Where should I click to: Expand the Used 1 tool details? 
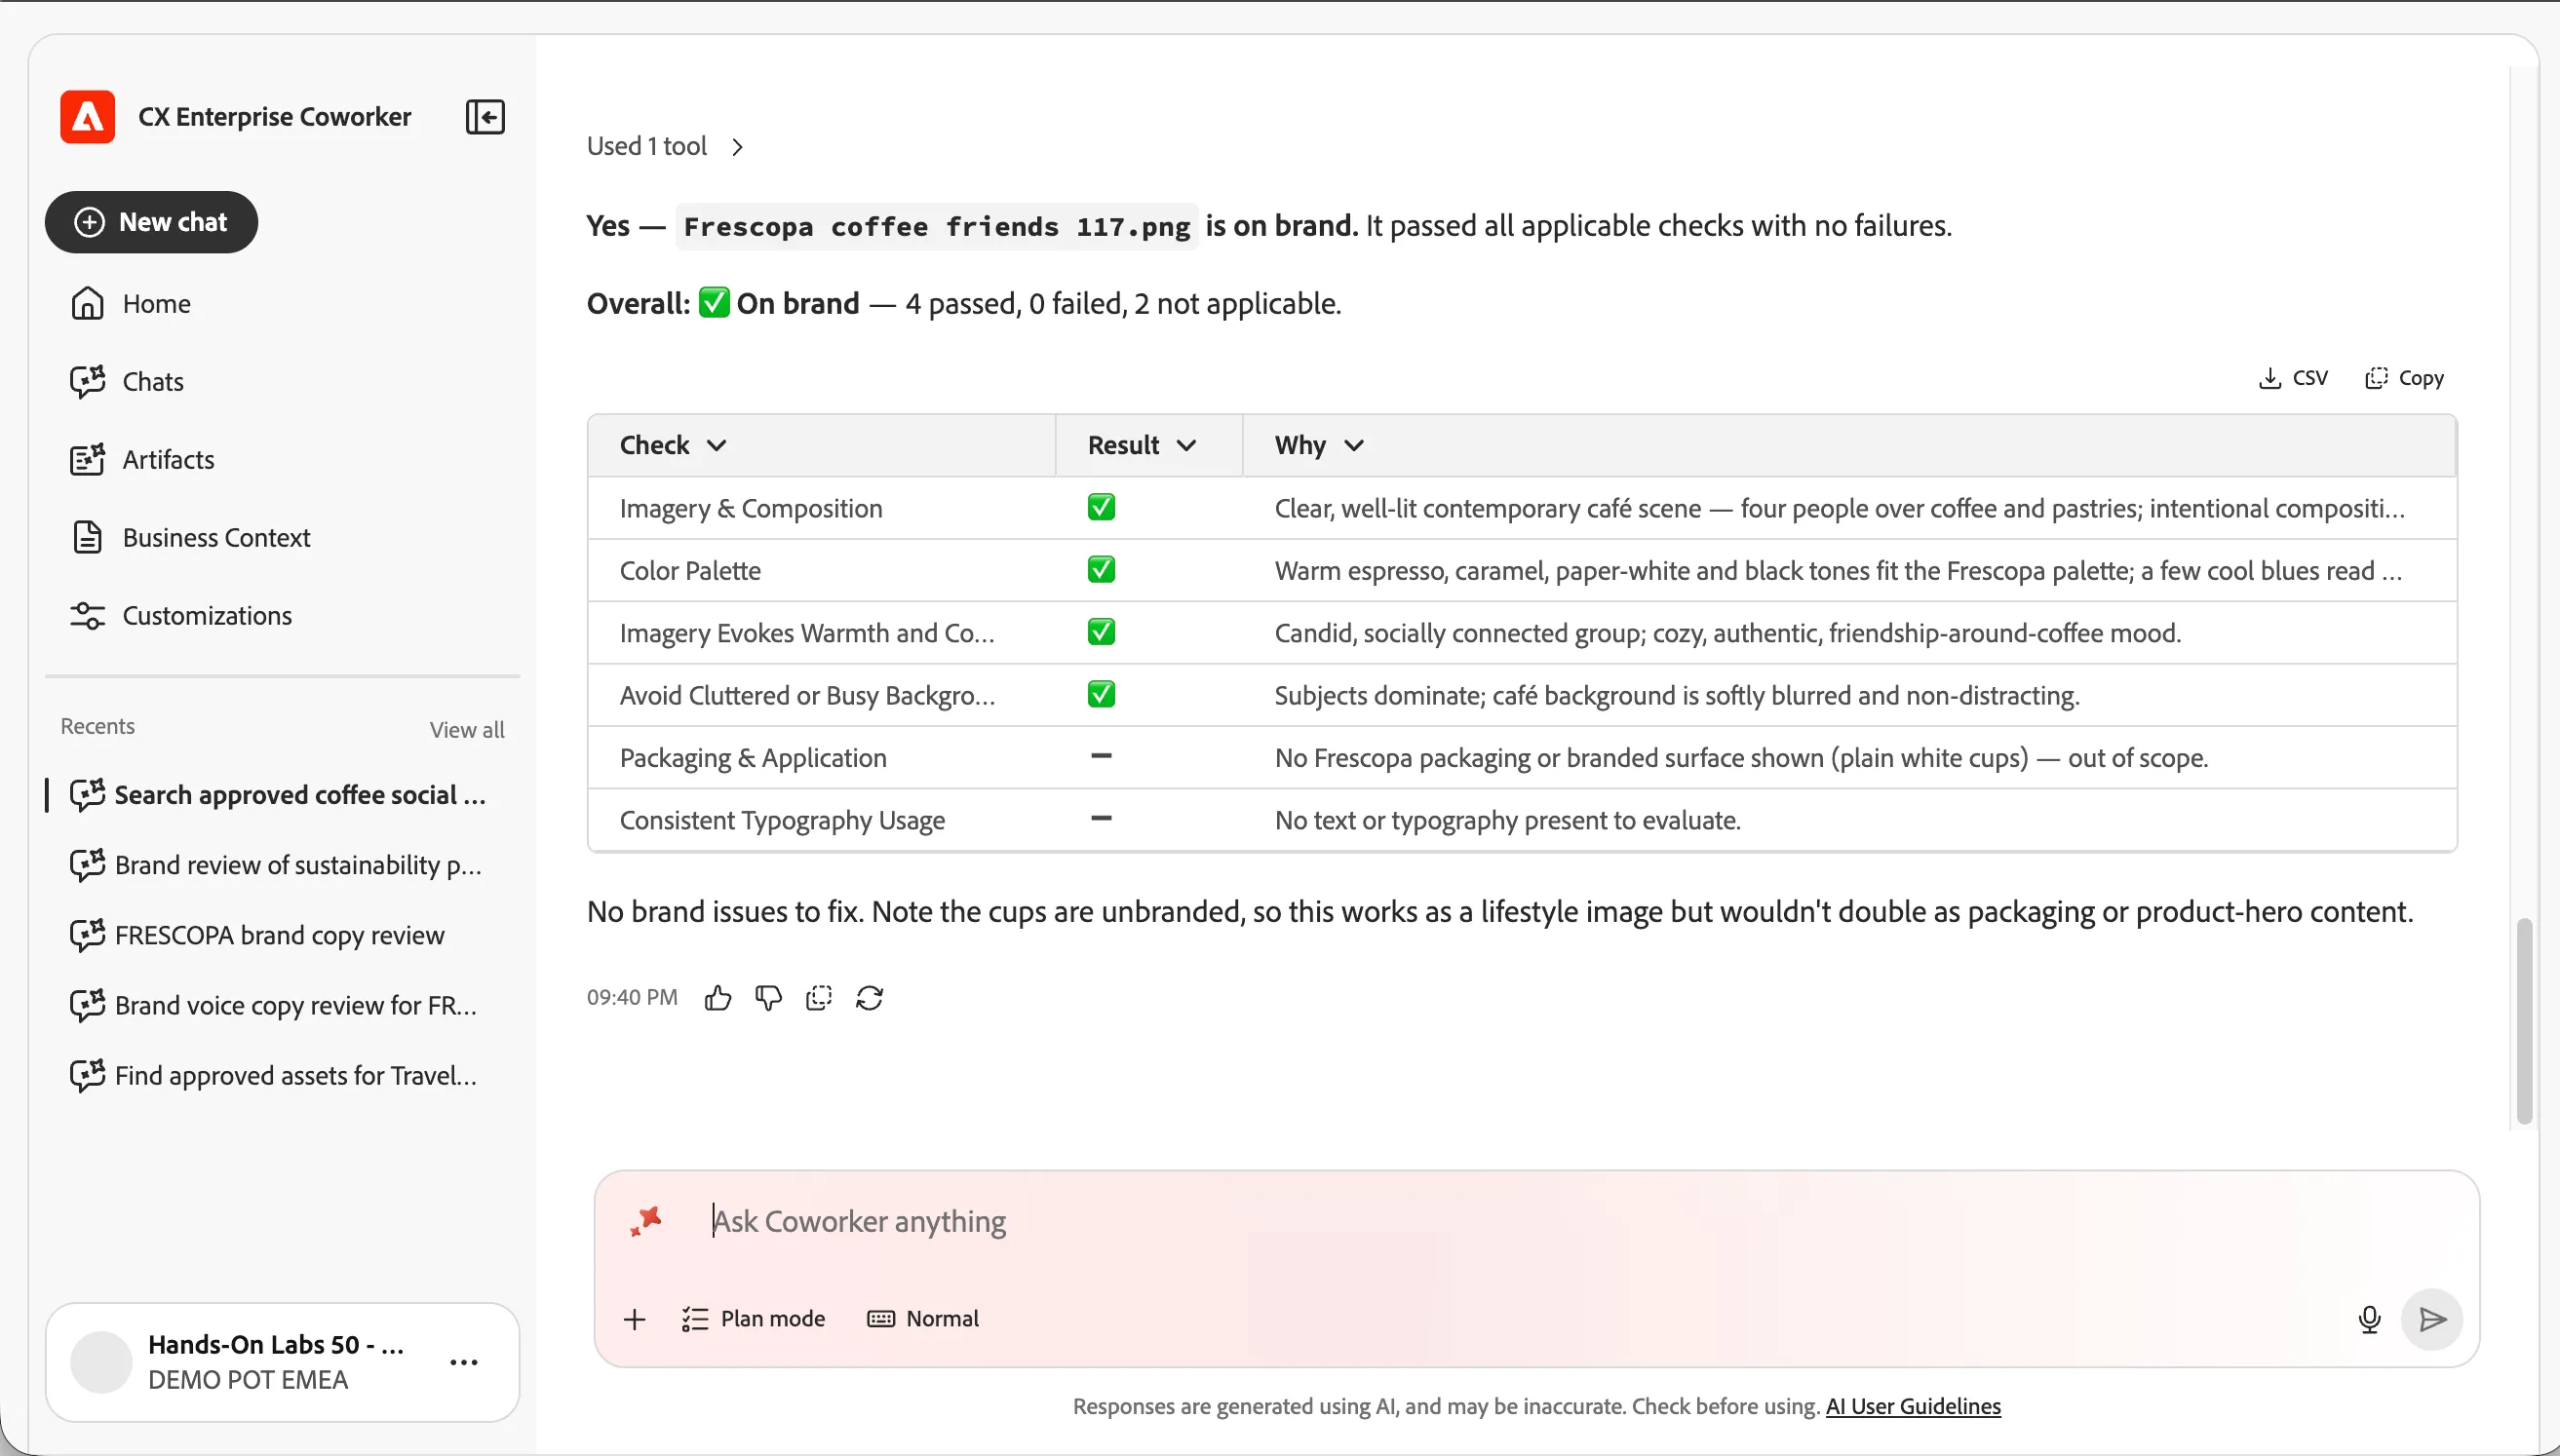[666, 146]
